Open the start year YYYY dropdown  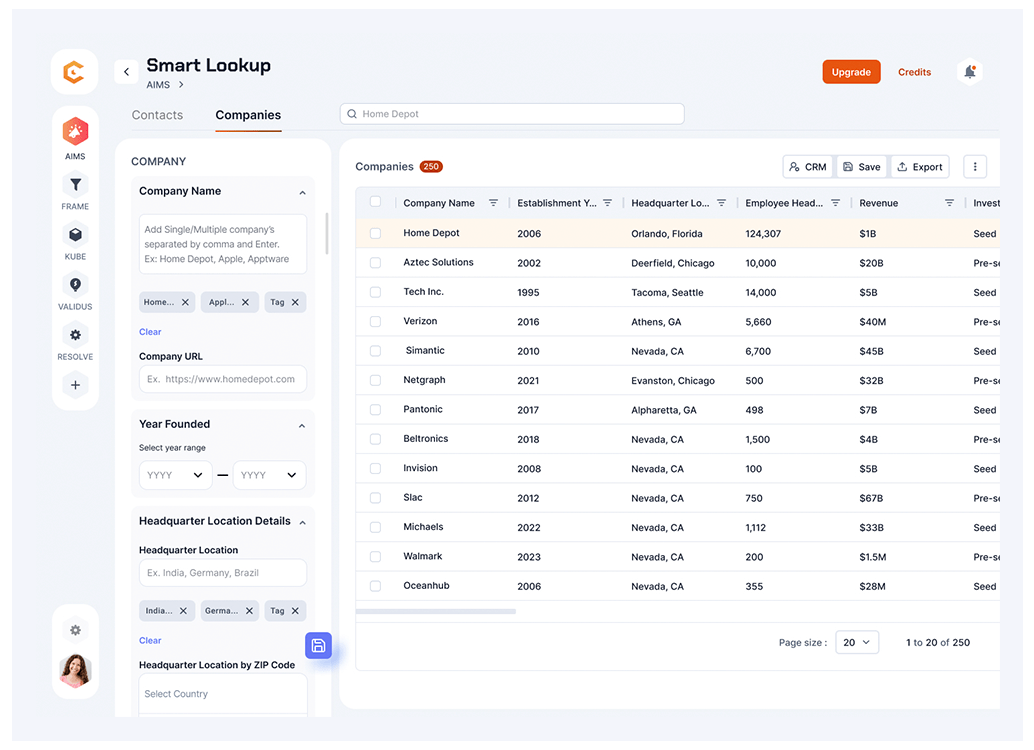click(175, 475)
